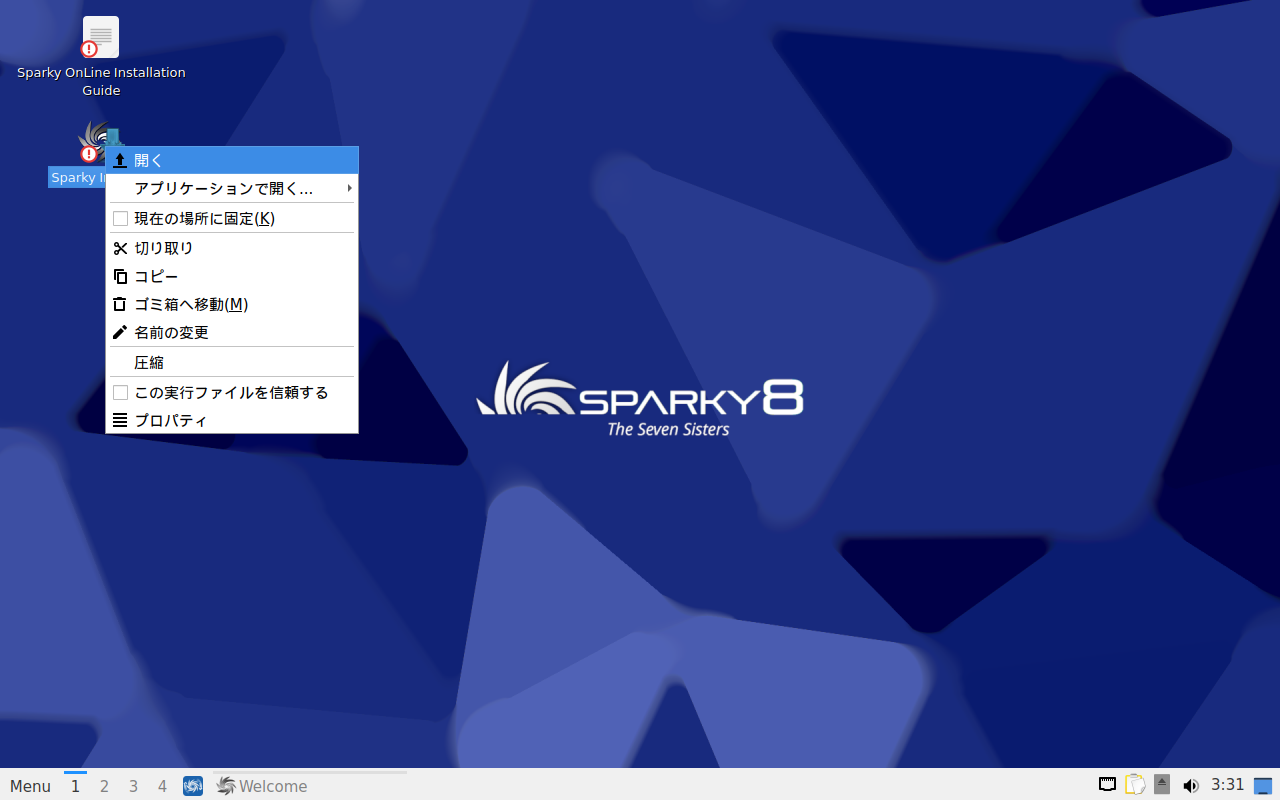Select ゴミ箱へ移動 to trash the file

pyautogui.click(x=232, y=304)
